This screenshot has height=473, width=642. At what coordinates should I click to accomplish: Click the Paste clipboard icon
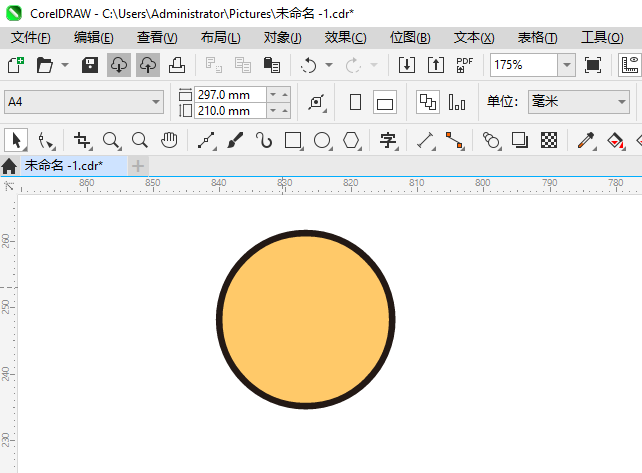coord(272,65)
